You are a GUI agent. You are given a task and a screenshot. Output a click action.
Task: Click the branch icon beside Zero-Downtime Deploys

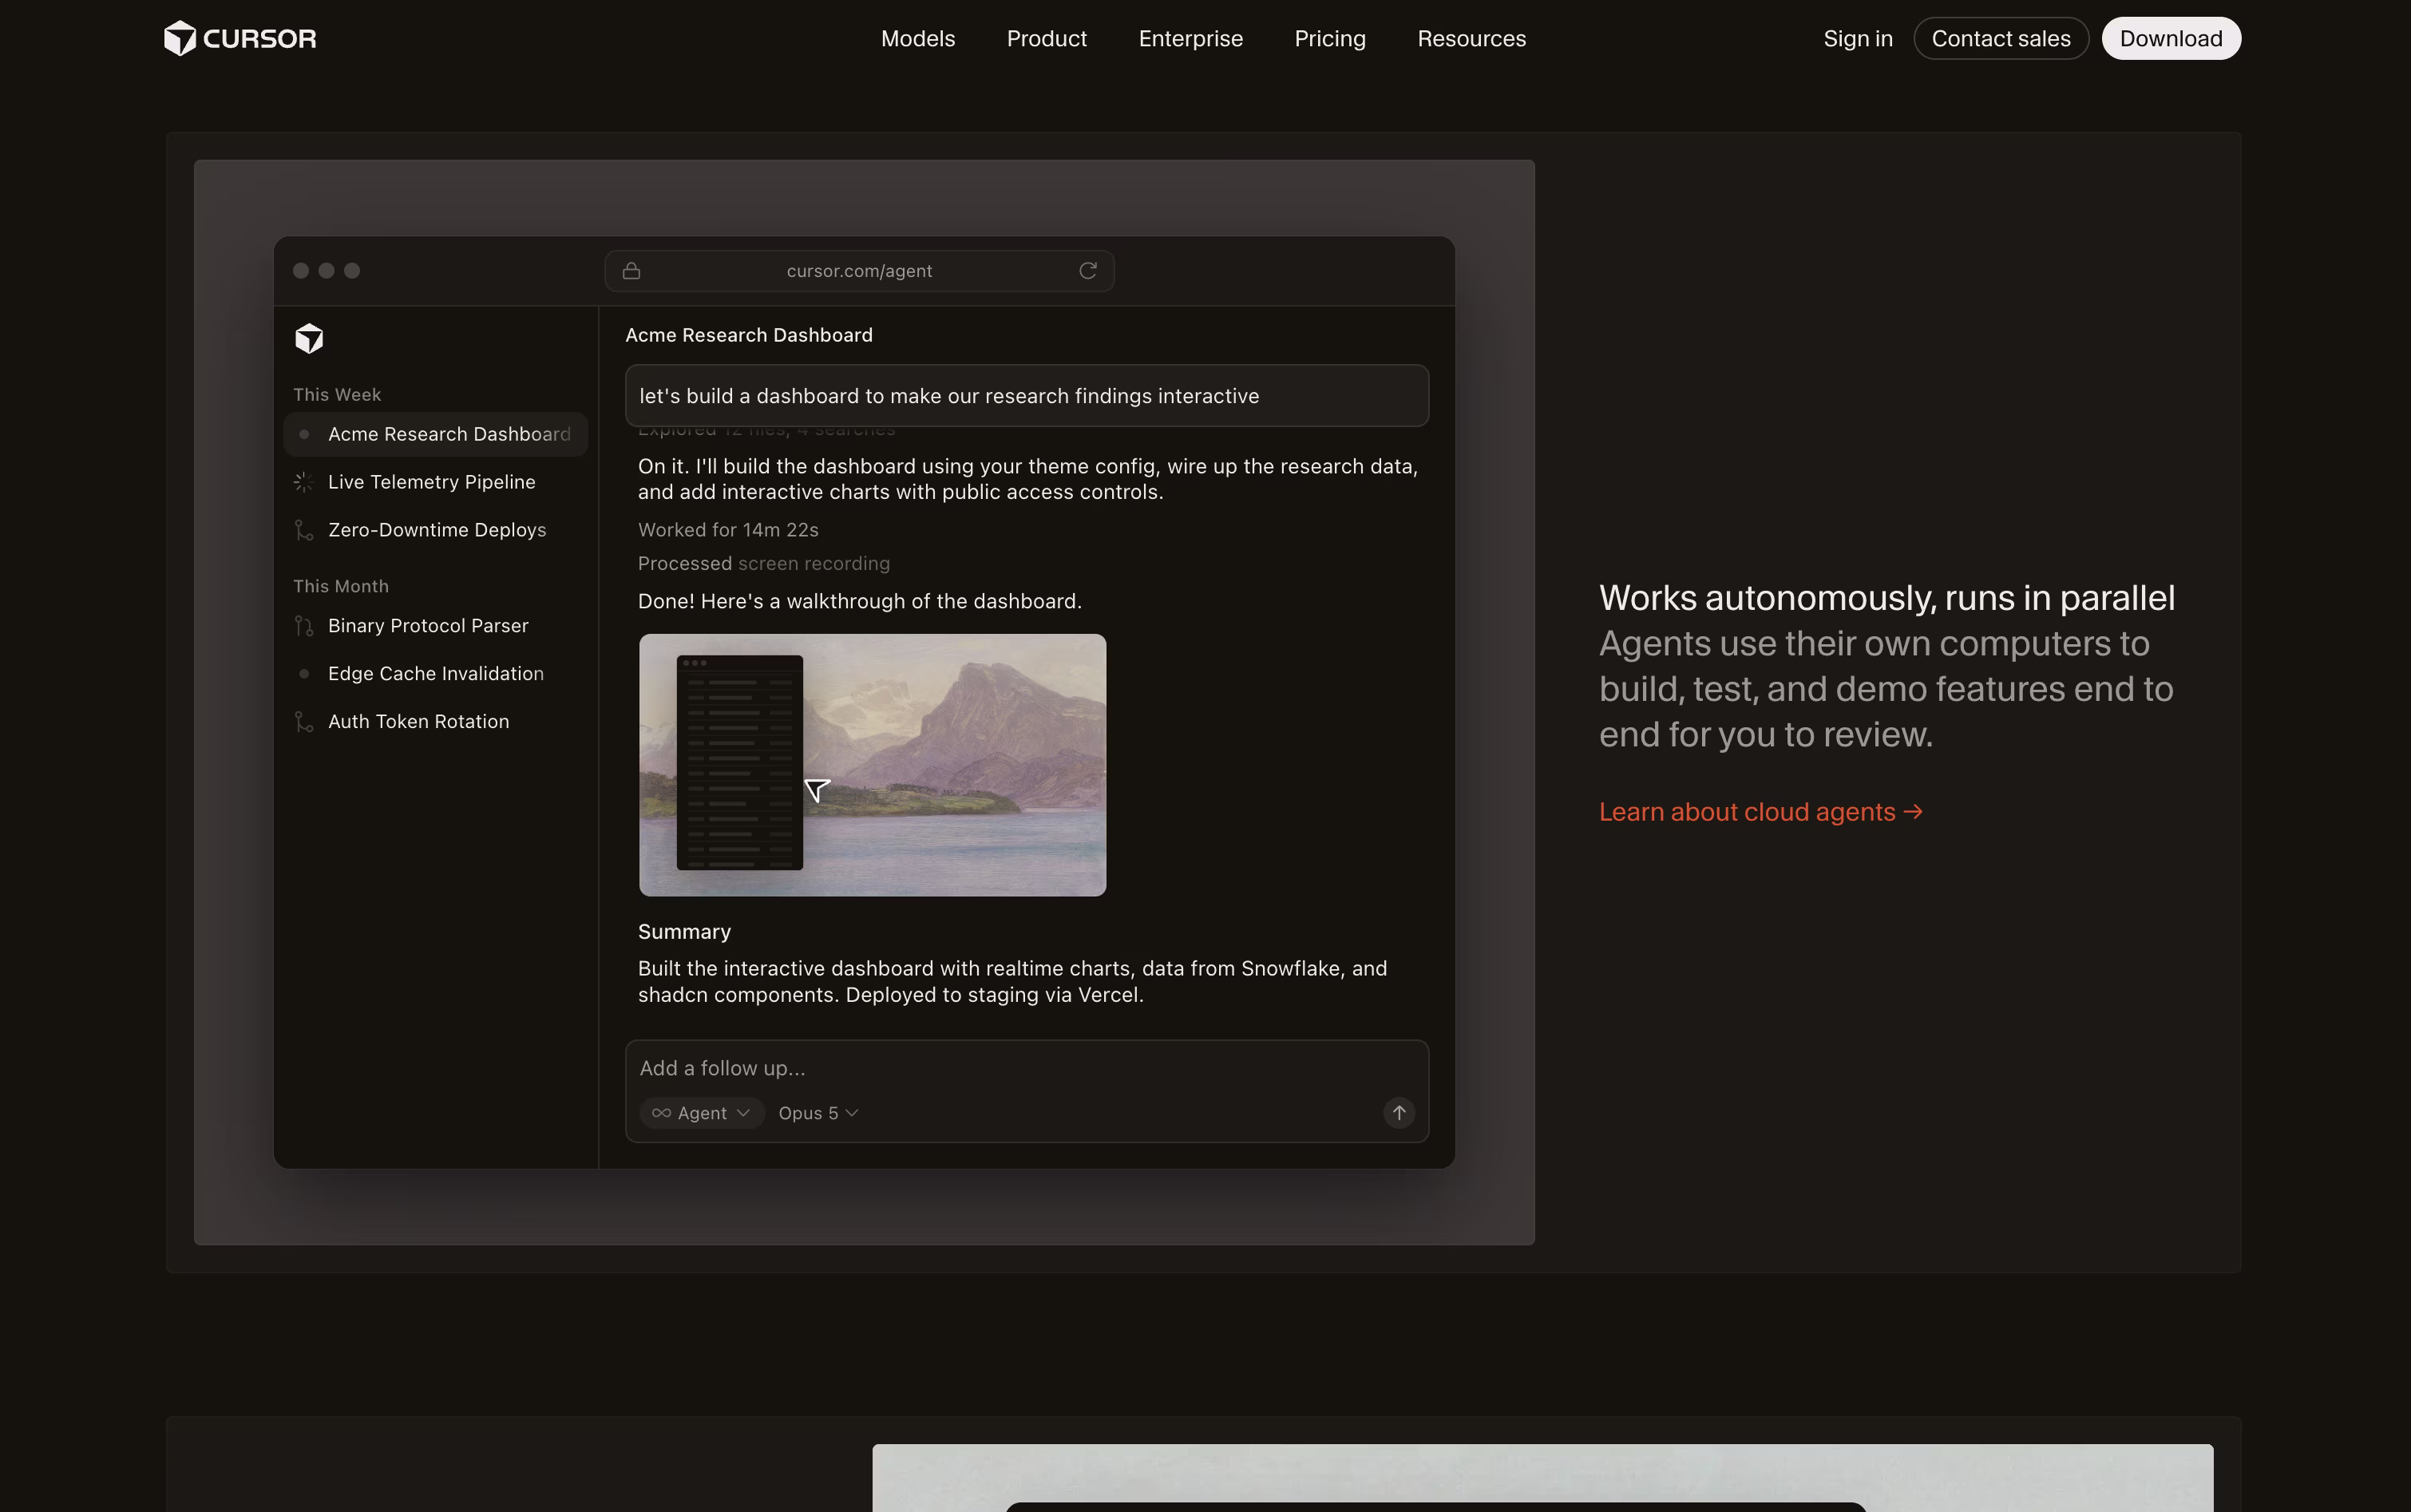pos(304,530)
